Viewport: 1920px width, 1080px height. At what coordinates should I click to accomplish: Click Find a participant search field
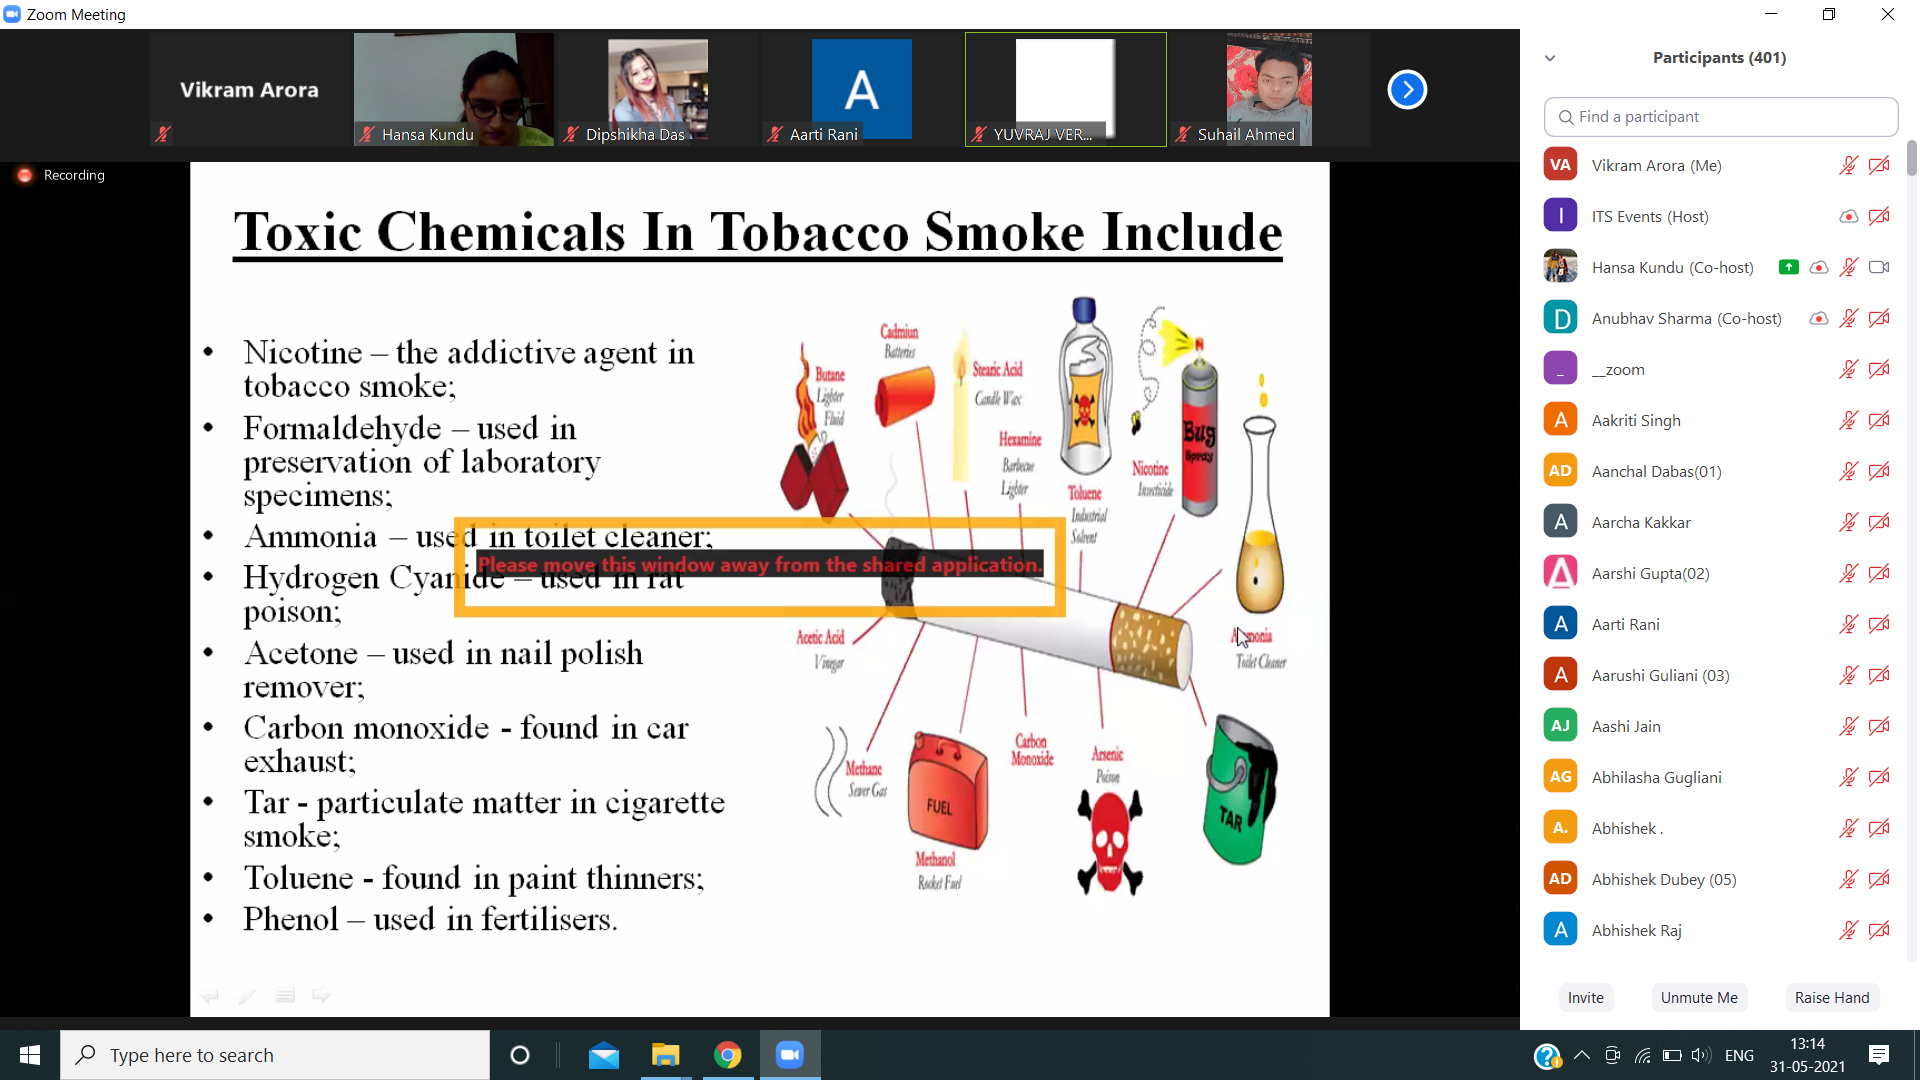click(1720, 117)
